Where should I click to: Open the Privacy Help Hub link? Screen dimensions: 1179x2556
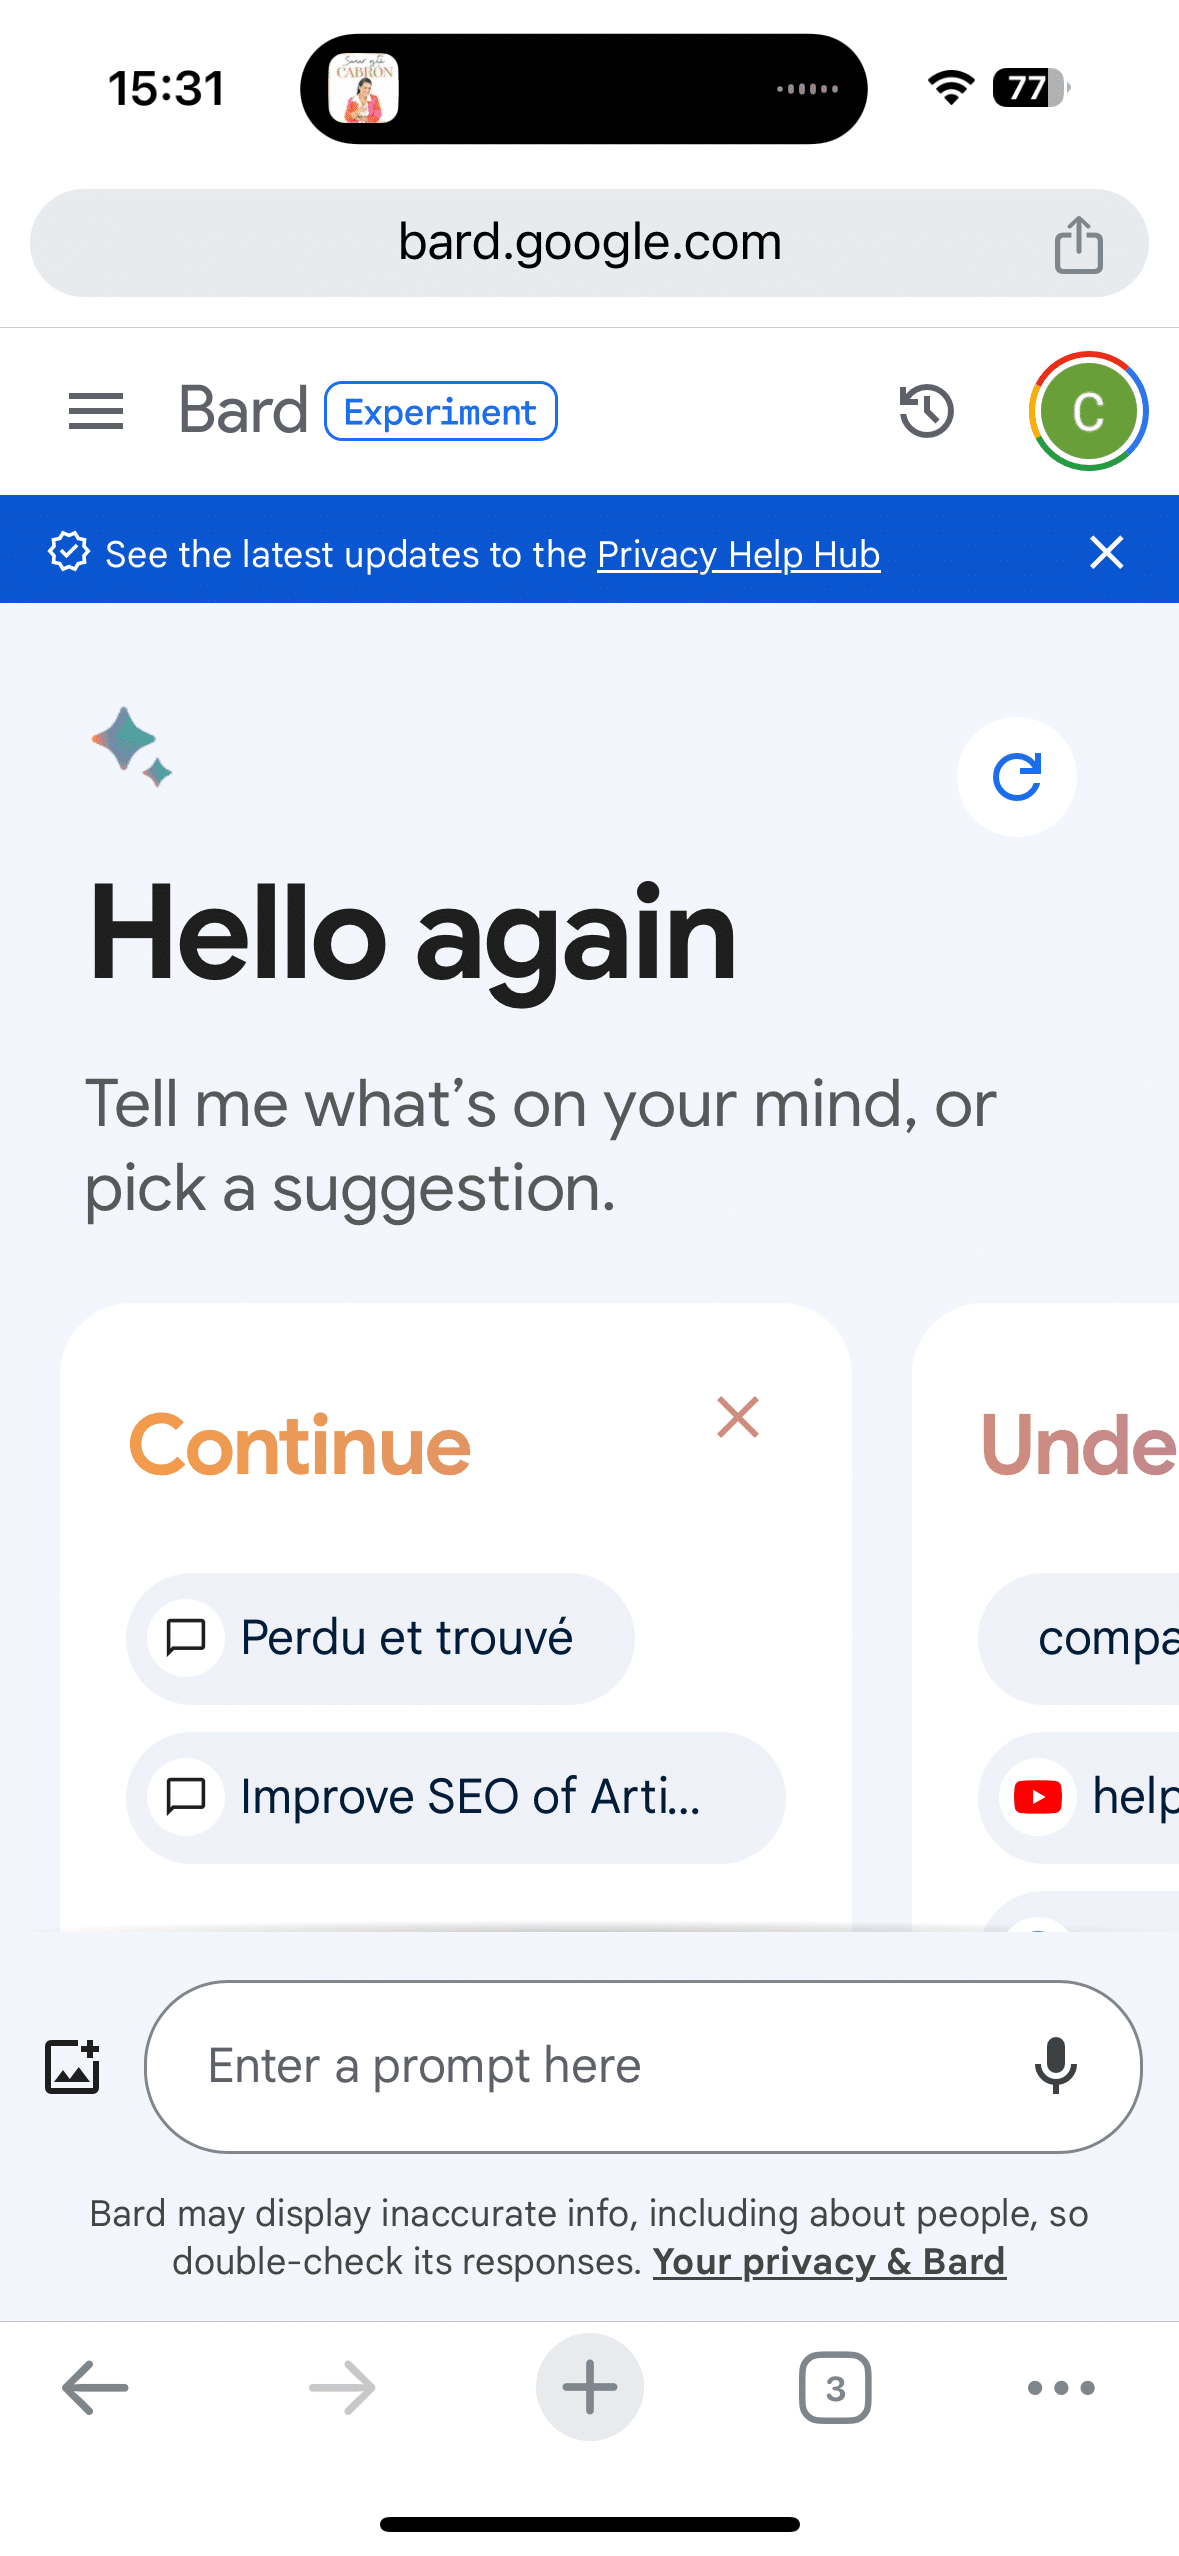pos(738,553)
